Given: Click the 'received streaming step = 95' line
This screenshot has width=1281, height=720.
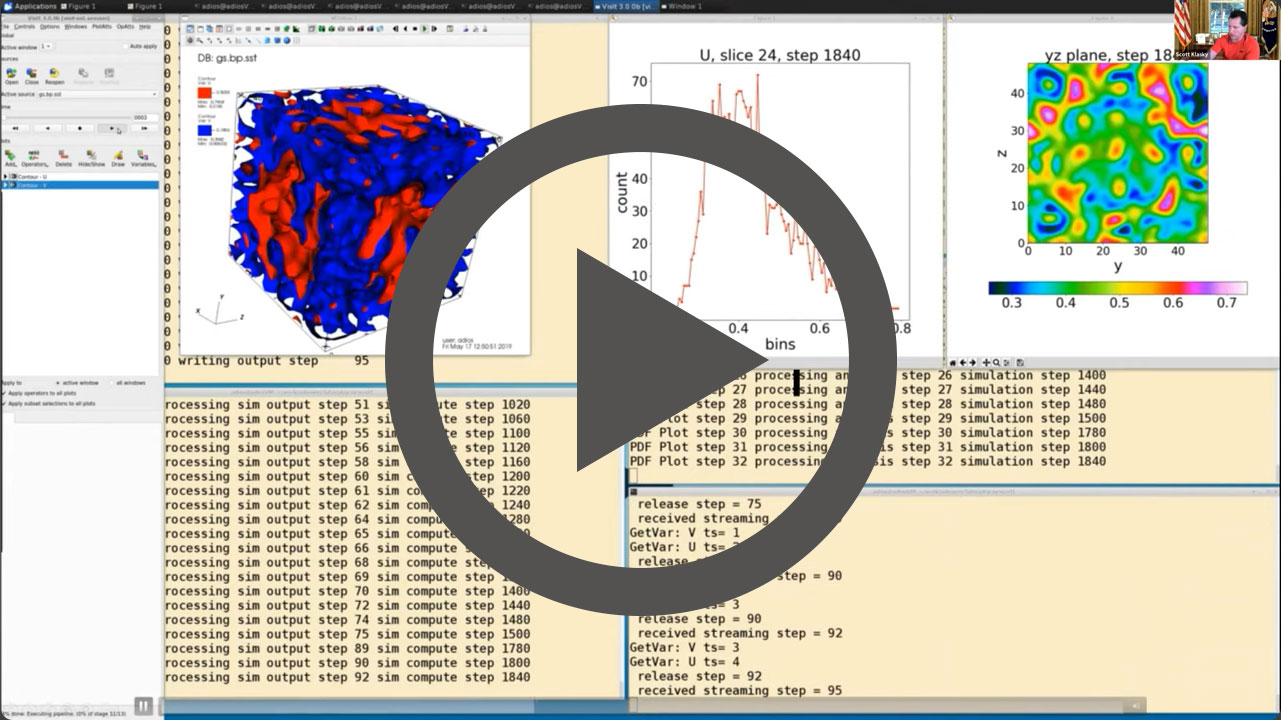Looking at the screenshot, I should [739, 691].
